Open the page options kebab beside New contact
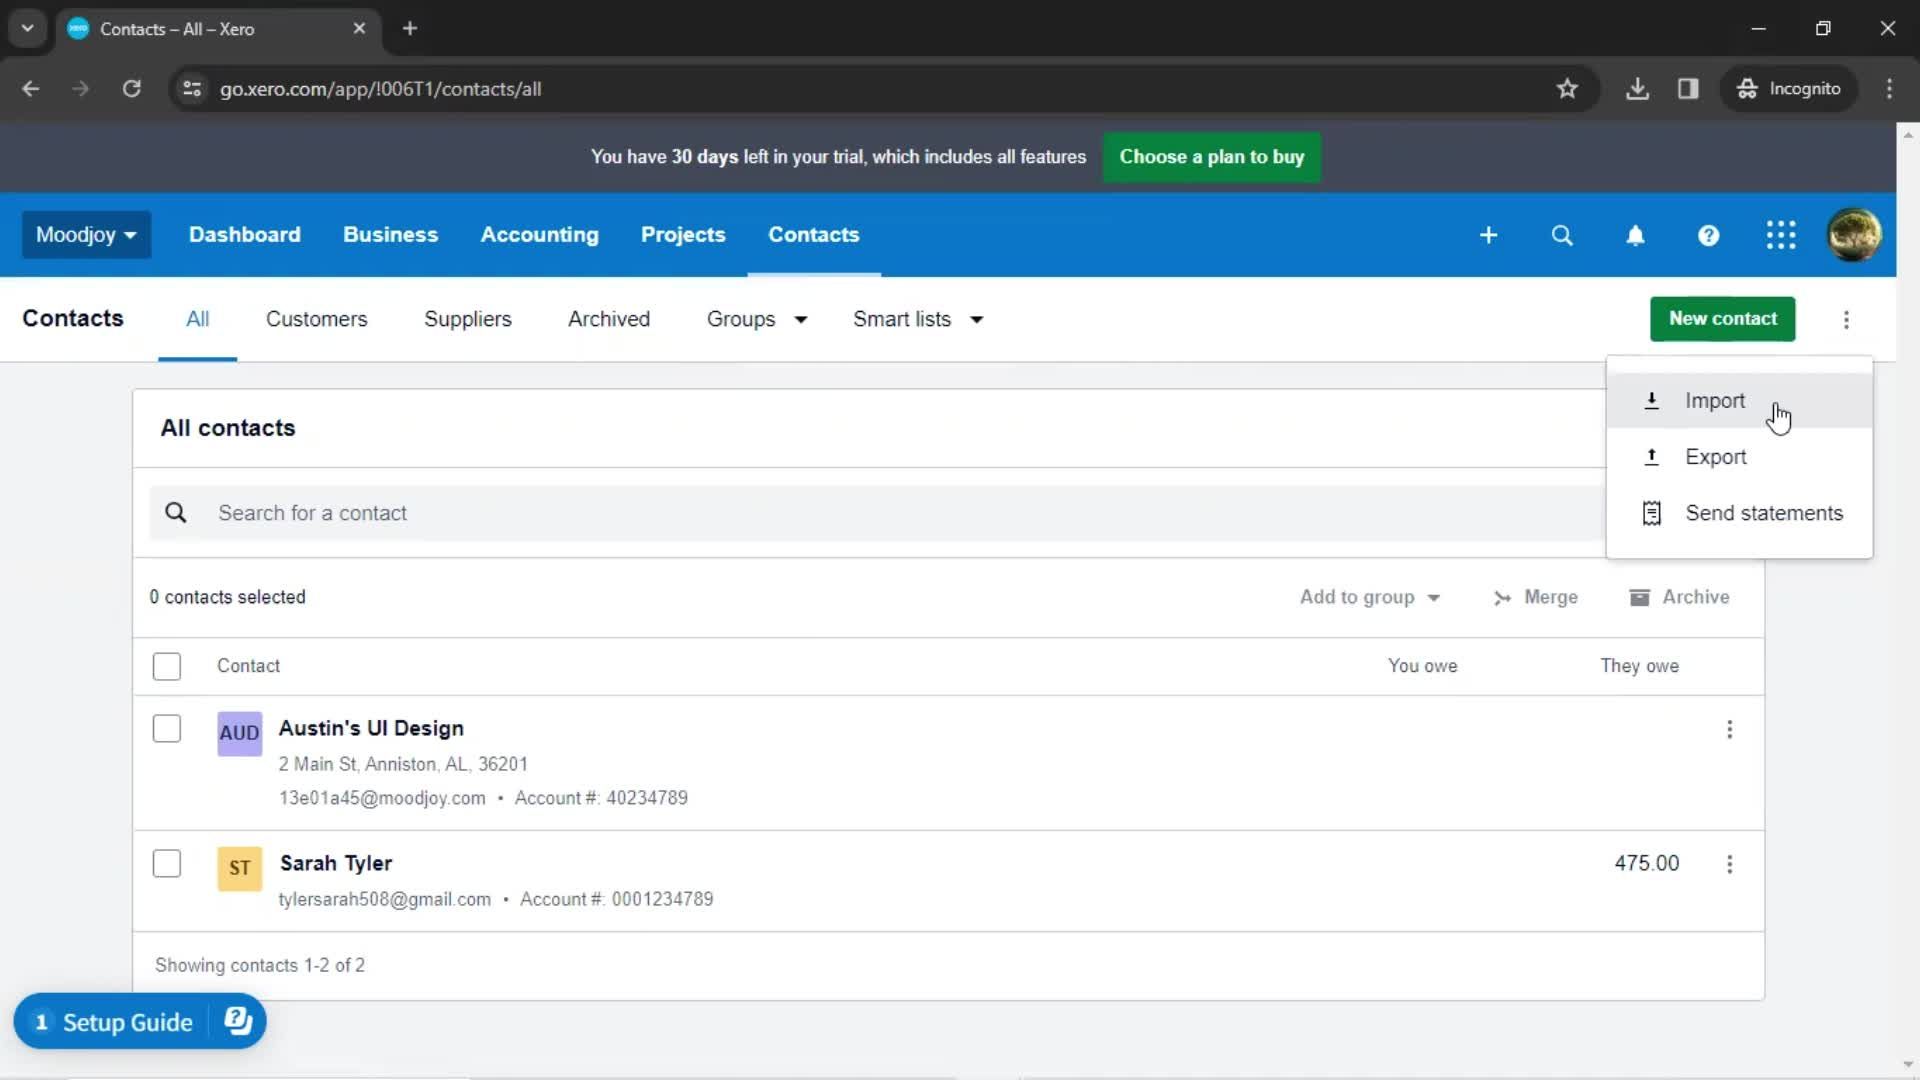1920x1080 pixels. pos(1846,320)
